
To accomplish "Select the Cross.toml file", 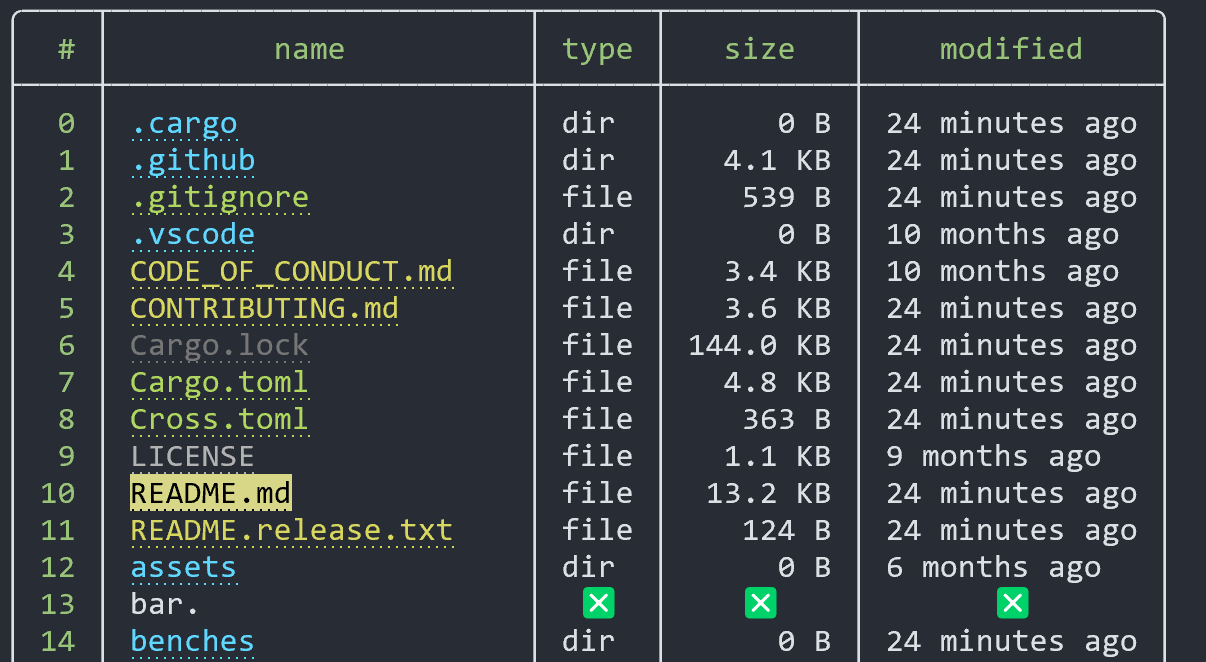I will point(219,418).
